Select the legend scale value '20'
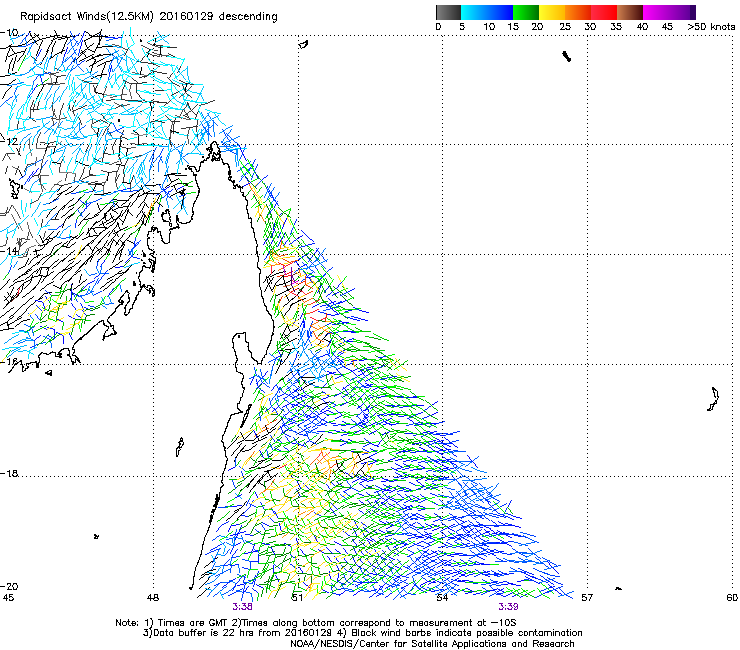Screen dimensions: 740x650 click(x=537, y=27)
